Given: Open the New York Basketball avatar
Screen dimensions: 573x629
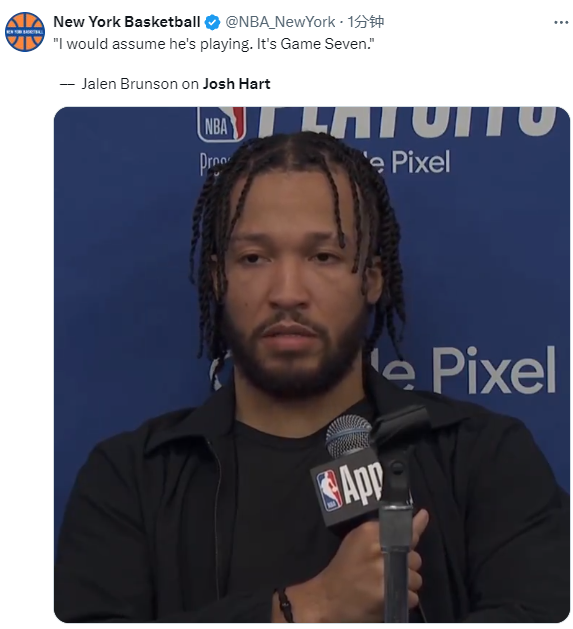Looking at the screenshot, I should tap(25, 32).
